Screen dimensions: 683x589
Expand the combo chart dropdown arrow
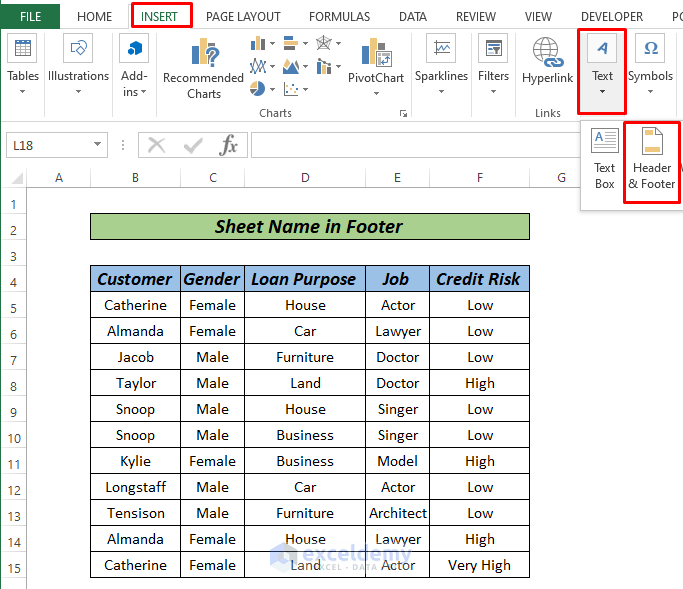point(338,67)
